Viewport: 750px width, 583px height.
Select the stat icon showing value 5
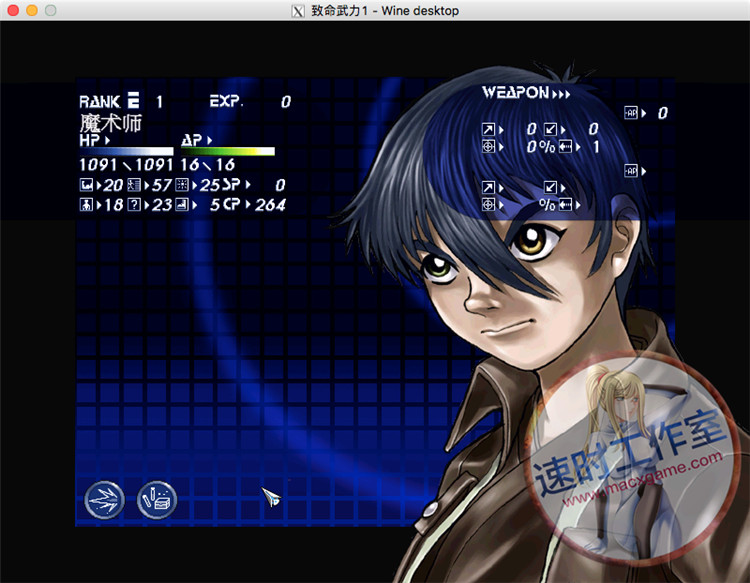coord(182,205)
